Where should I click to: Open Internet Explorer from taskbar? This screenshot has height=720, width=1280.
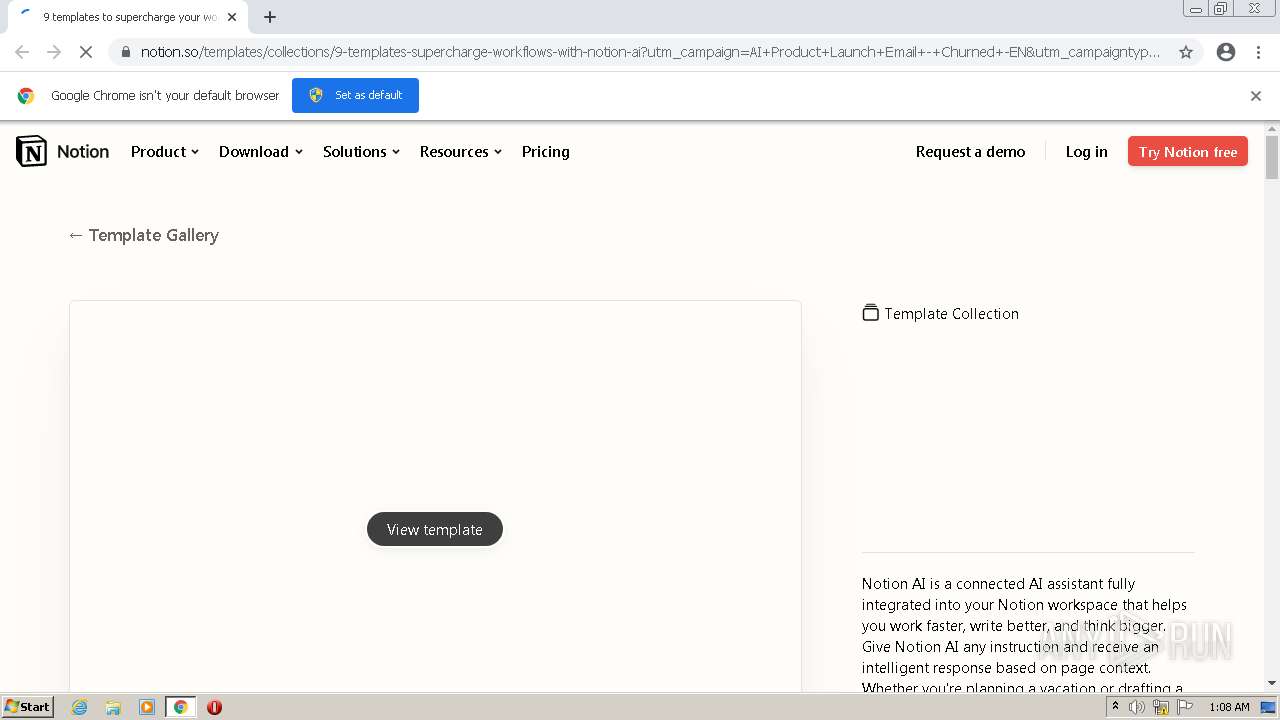[80, 707]
